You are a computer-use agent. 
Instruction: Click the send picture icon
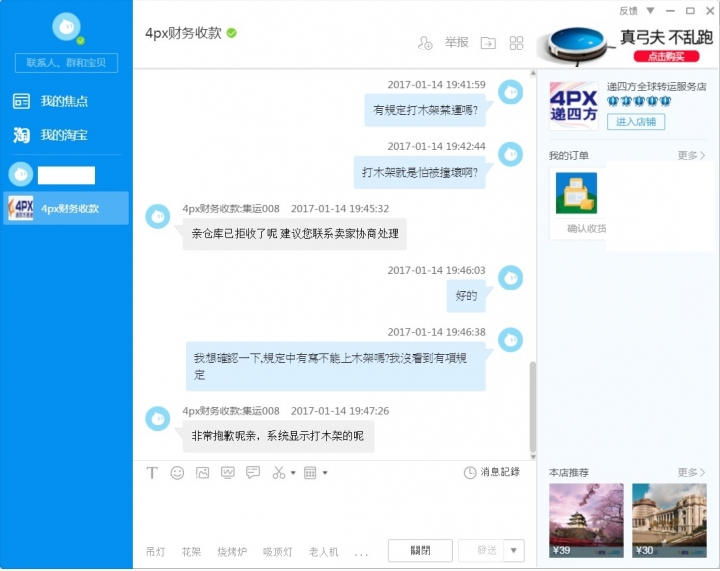click(x=202, y=473)
